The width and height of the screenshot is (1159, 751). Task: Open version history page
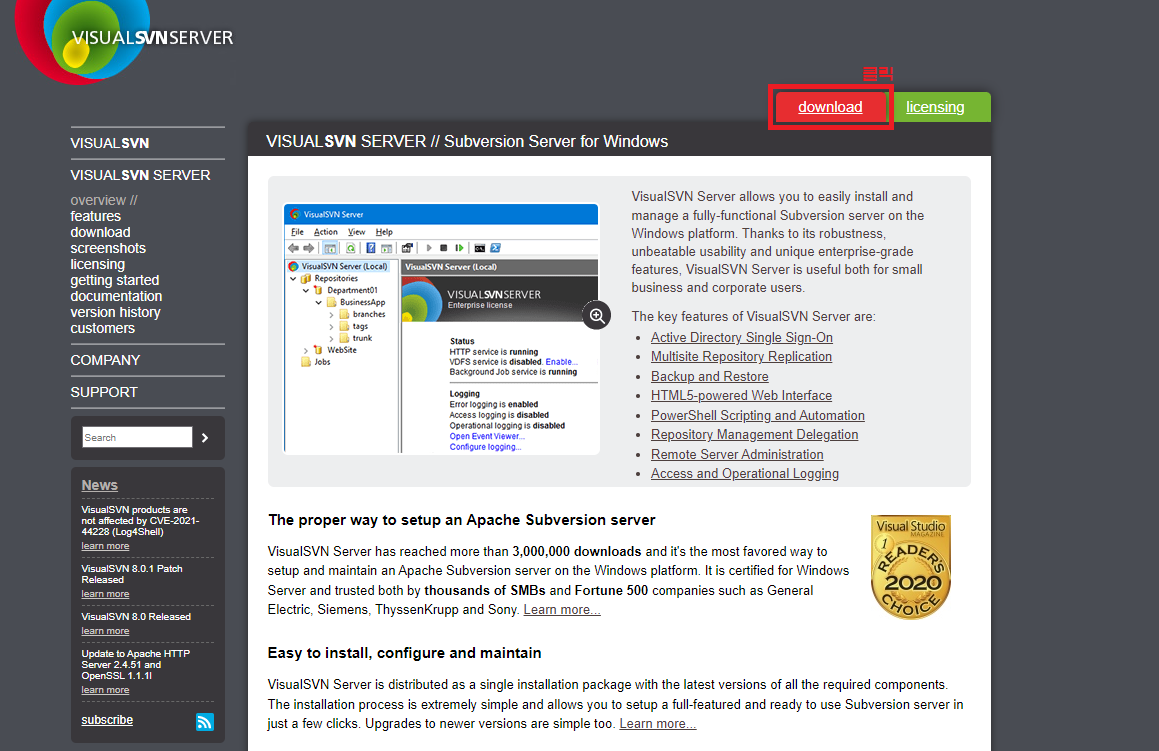click(115, 313)
